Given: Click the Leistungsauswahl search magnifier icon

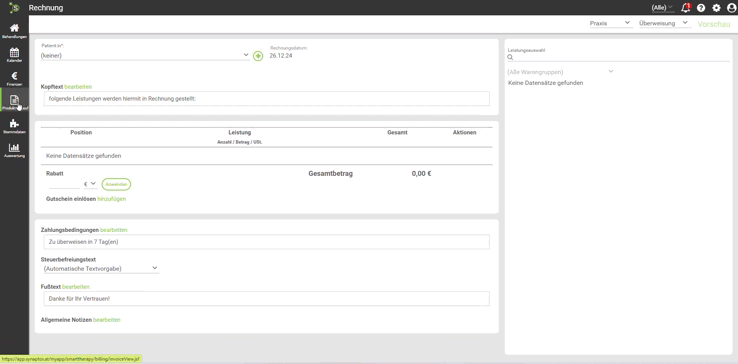Looking at the screenshot, I should click(x=510, y=57).
